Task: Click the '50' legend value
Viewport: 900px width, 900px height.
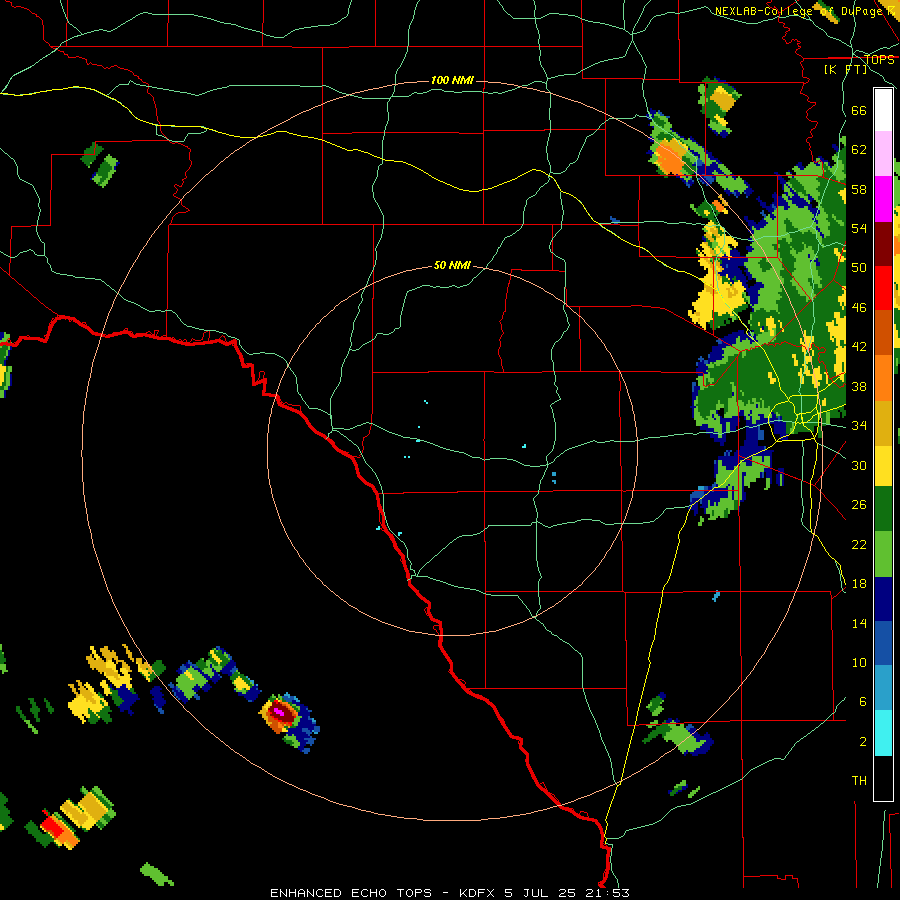Action: point(859,268)
